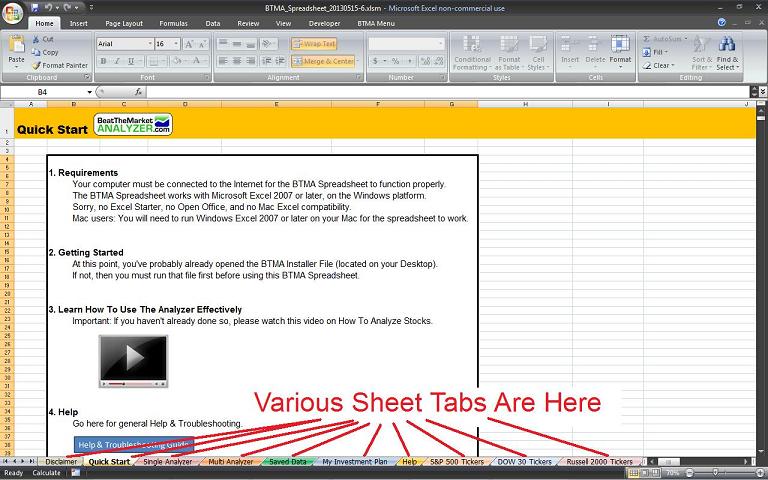
Task: Switch to the Page Layout ribbon tab
Action: (x=124, y=22)
